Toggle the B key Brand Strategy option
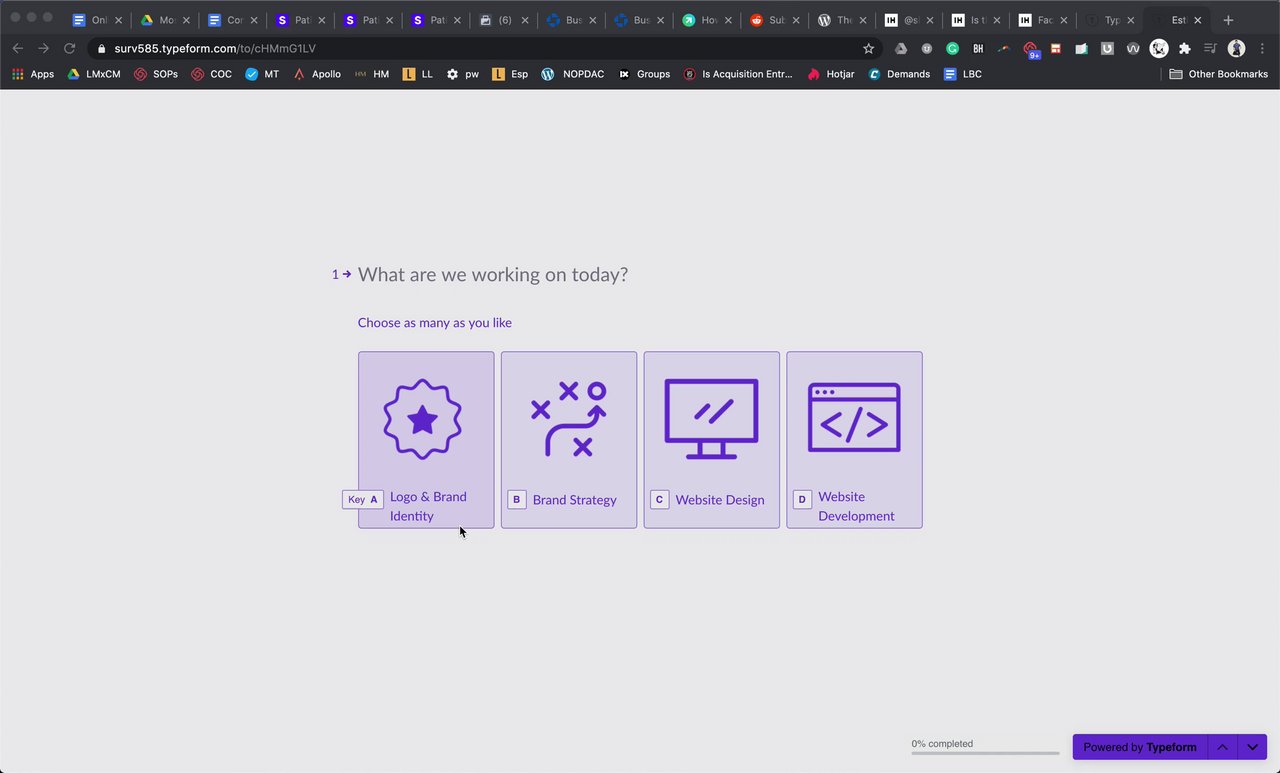 pos(569,440)
